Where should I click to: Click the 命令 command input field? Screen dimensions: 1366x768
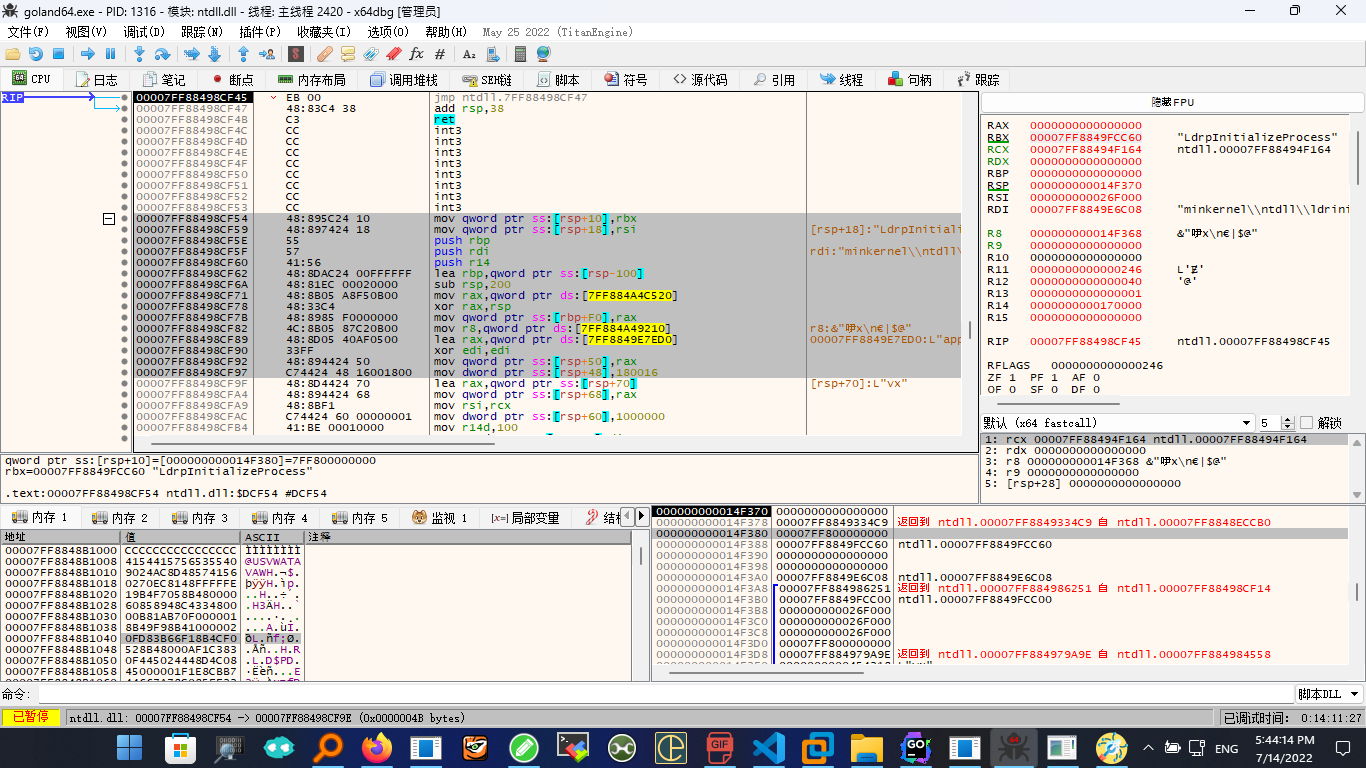pos(665,694)
